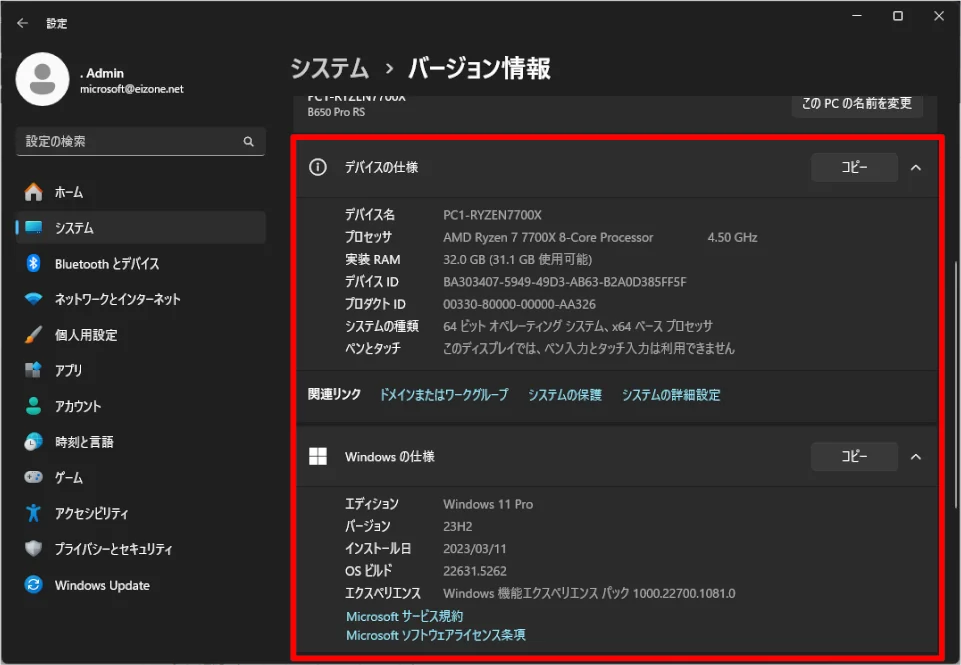Click the info icon beside デバイスの仕様
Image resolution: width=961 pixels, height=665 pixels.
click(x=317, y=167)
